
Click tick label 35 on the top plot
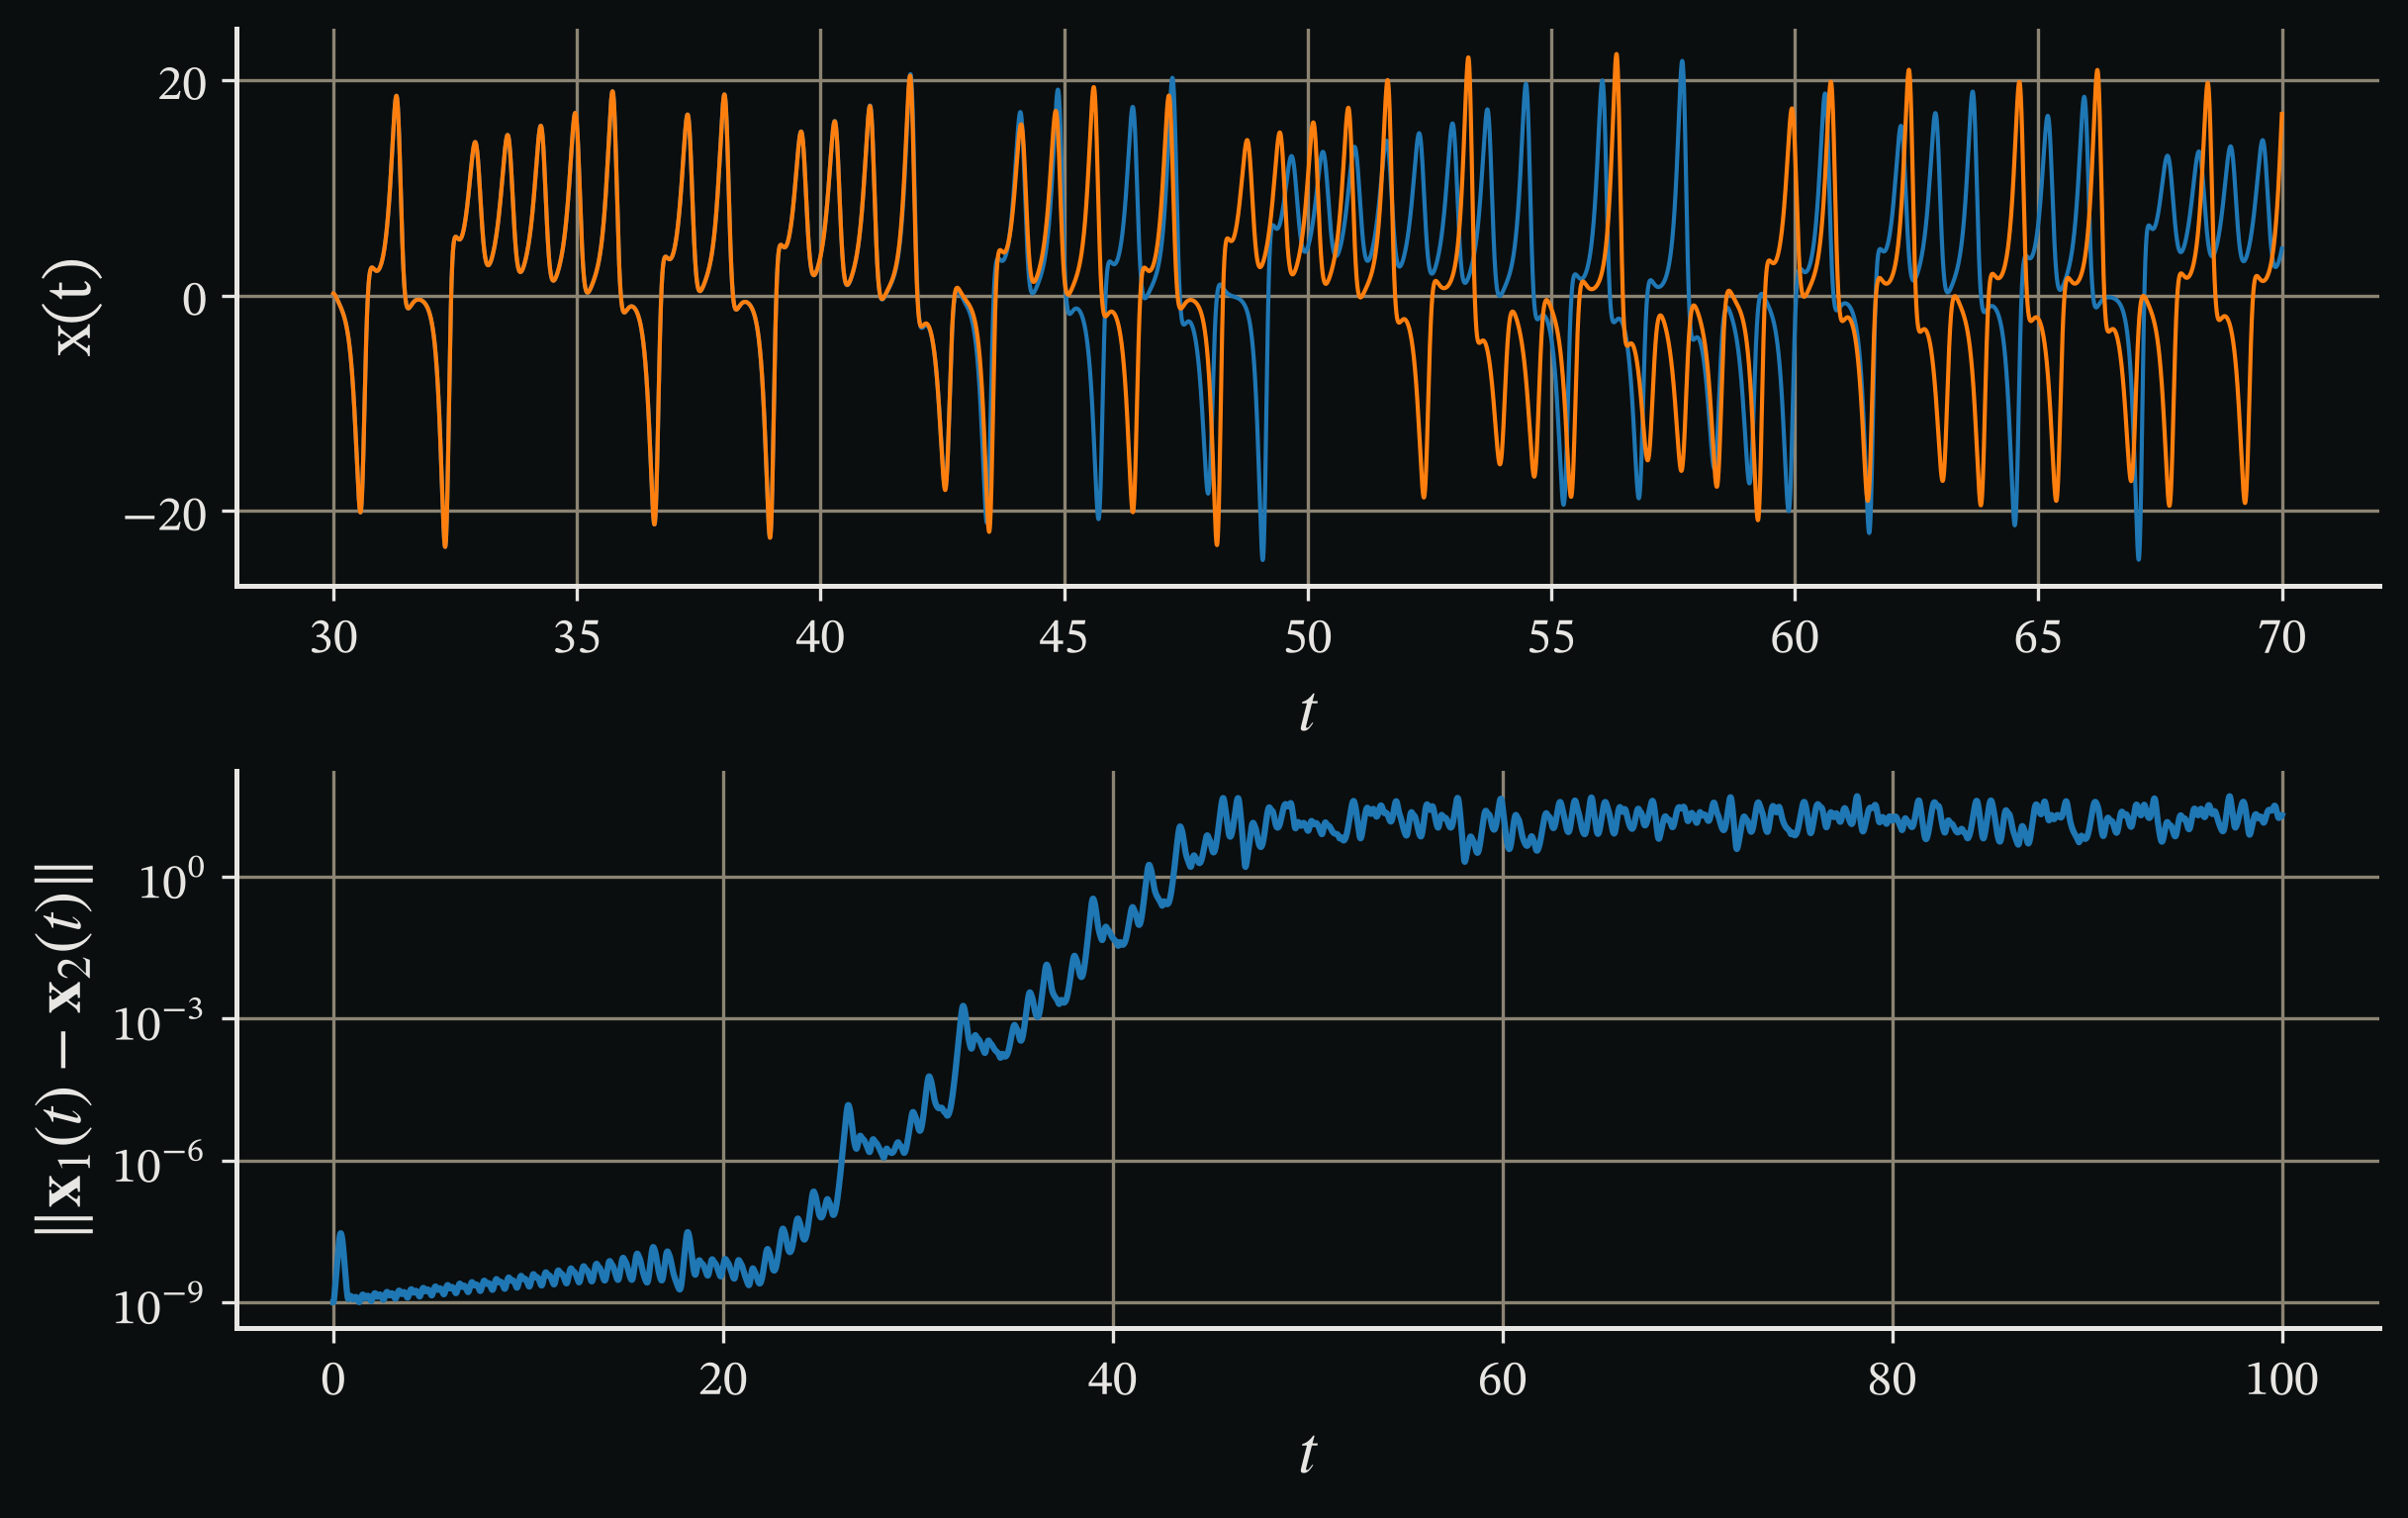(x=577, y=637)
